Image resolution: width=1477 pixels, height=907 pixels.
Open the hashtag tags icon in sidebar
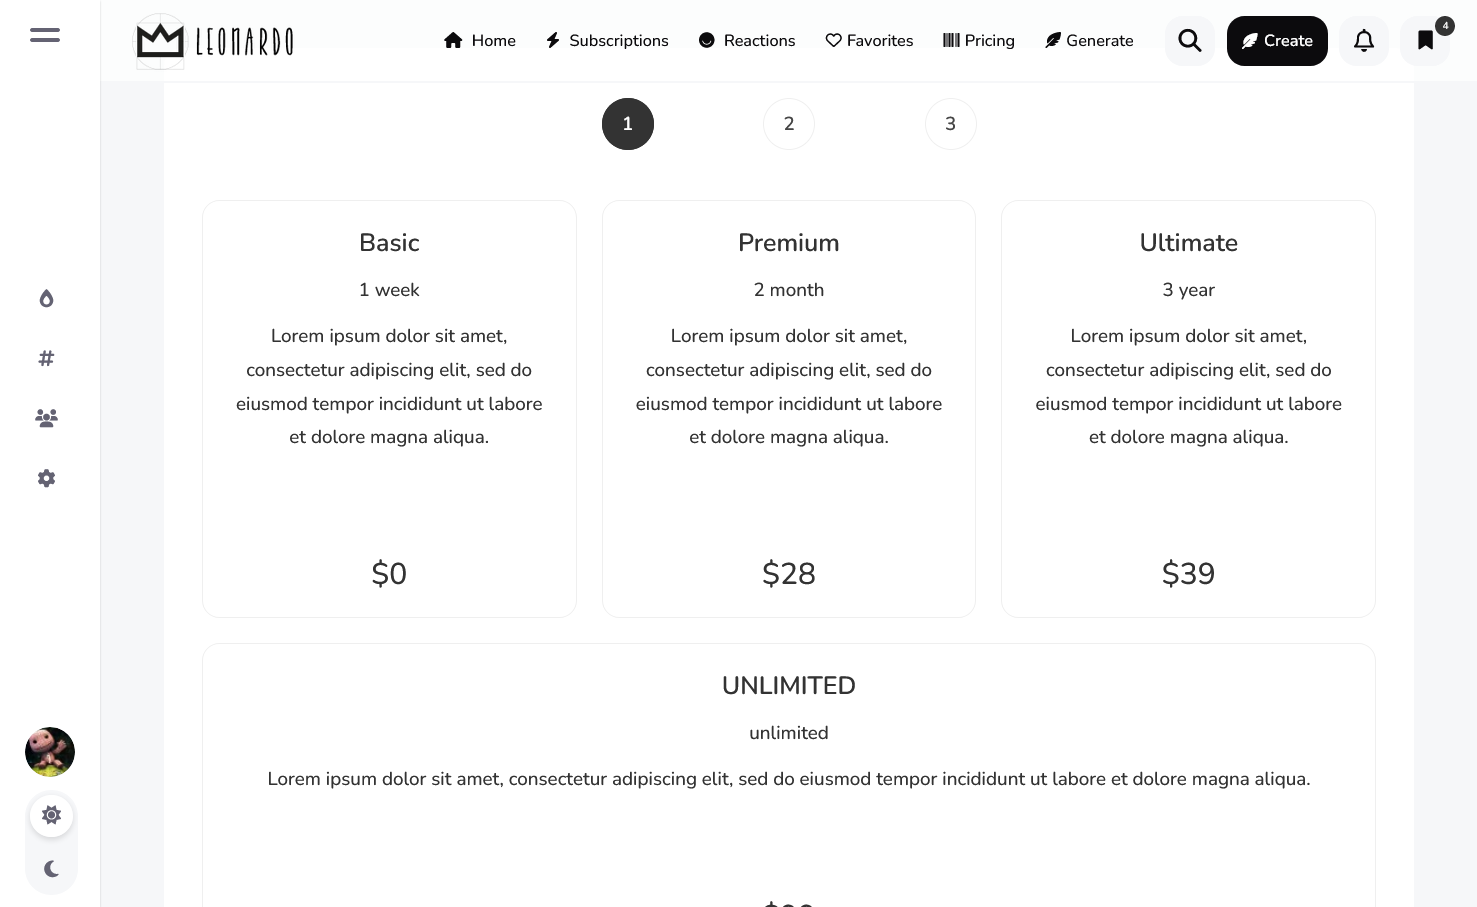tap(46, 358)
